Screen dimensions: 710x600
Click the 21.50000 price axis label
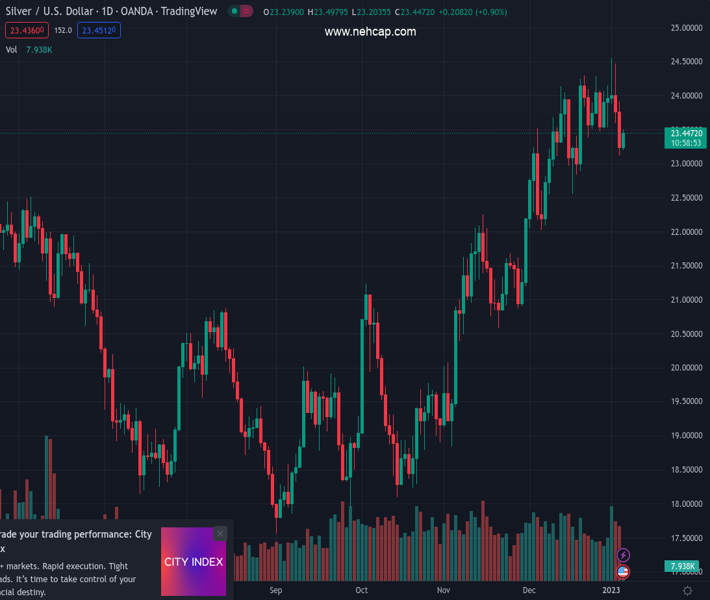click(x=686, y=265)
